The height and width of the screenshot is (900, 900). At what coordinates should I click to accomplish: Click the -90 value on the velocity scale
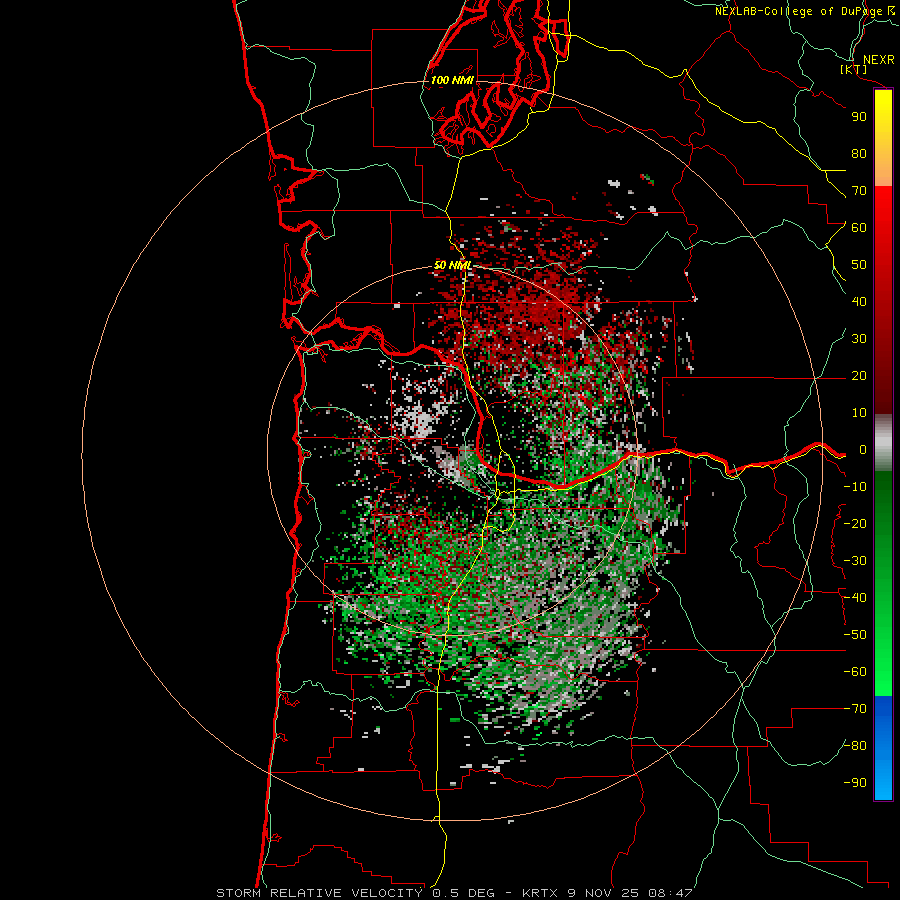pos(855,783)
